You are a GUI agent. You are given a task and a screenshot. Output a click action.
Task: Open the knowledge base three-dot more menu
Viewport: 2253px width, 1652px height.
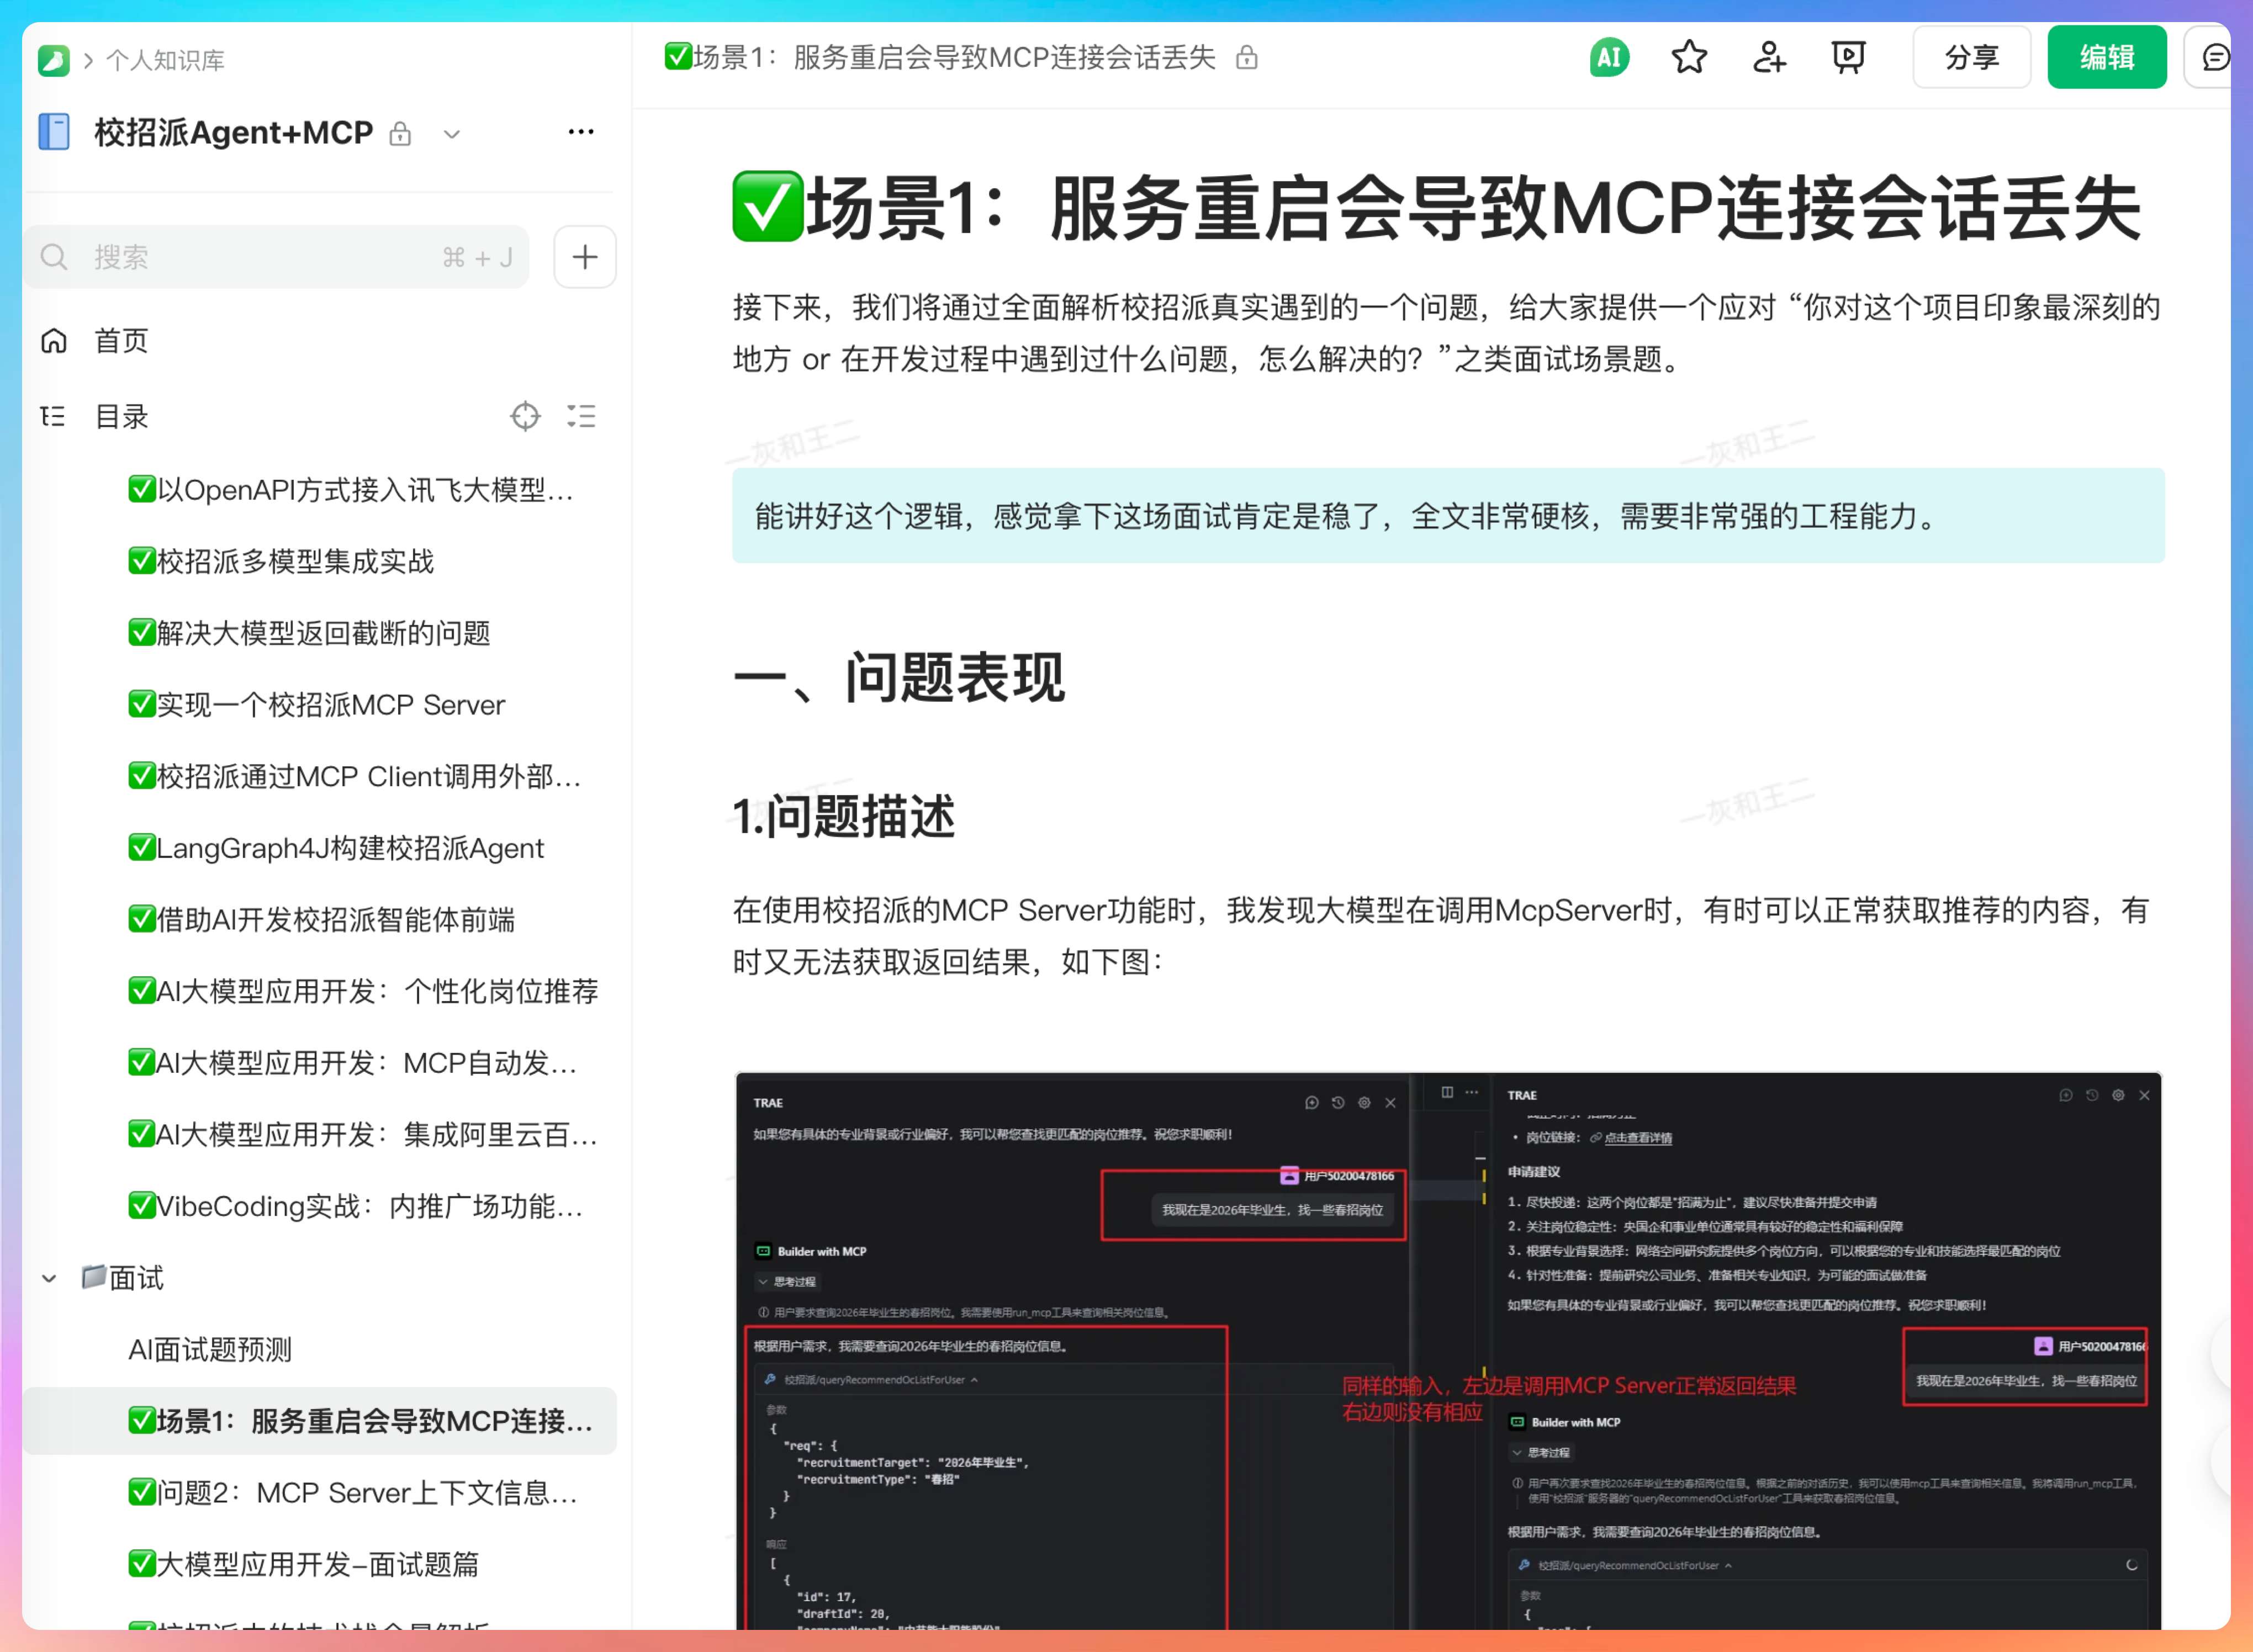tap(581, 132)
